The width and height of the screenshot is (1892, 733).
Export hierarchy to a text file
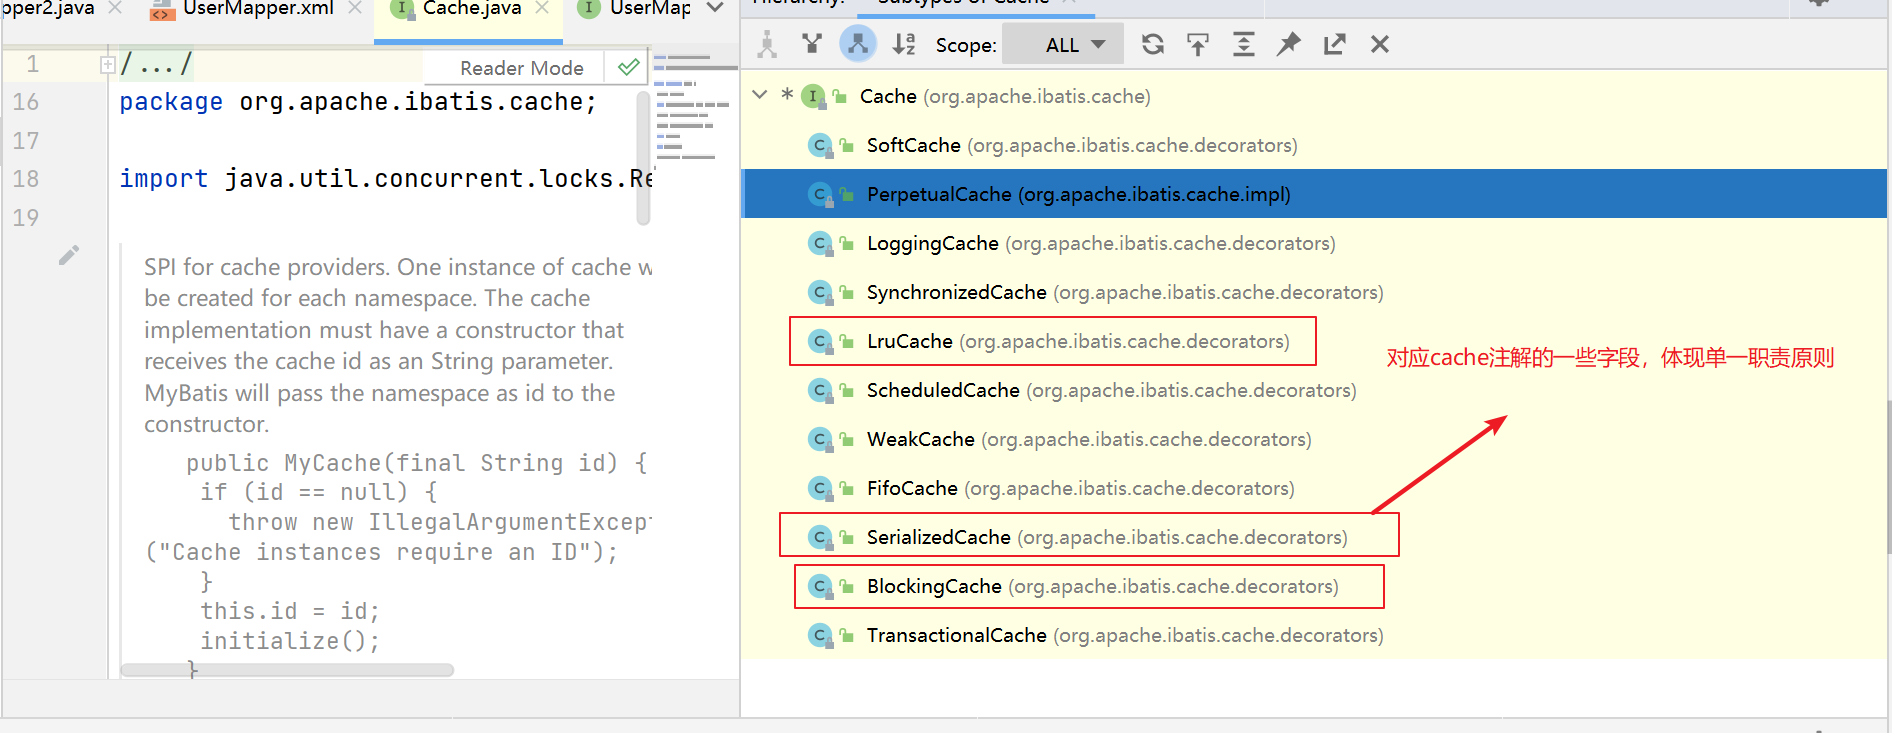(1334, 44)
